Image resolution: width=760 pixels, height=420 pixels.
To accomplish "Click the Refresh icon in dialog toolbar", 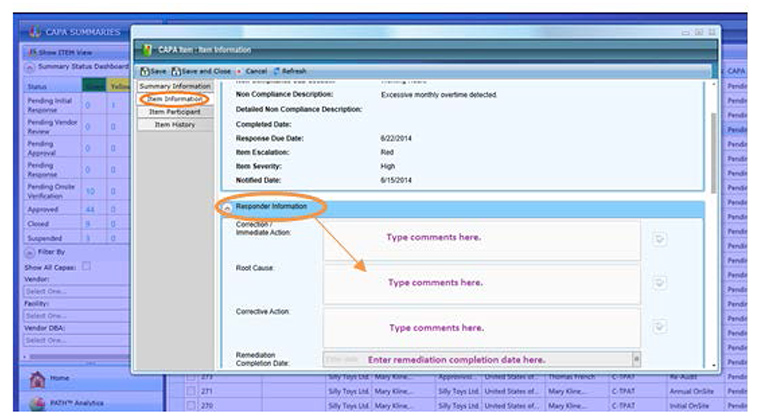I will point(277,71).
